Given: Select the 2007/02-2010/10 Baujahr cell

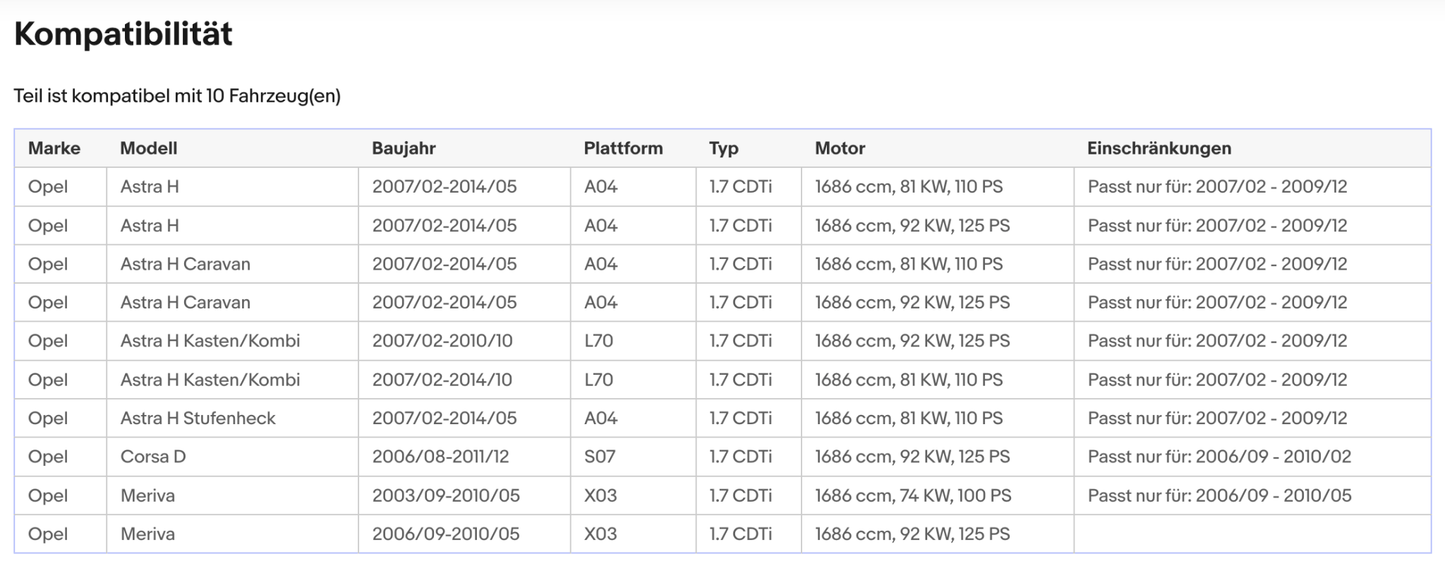Looking at the screenshot, I should (x=442, y=341).
